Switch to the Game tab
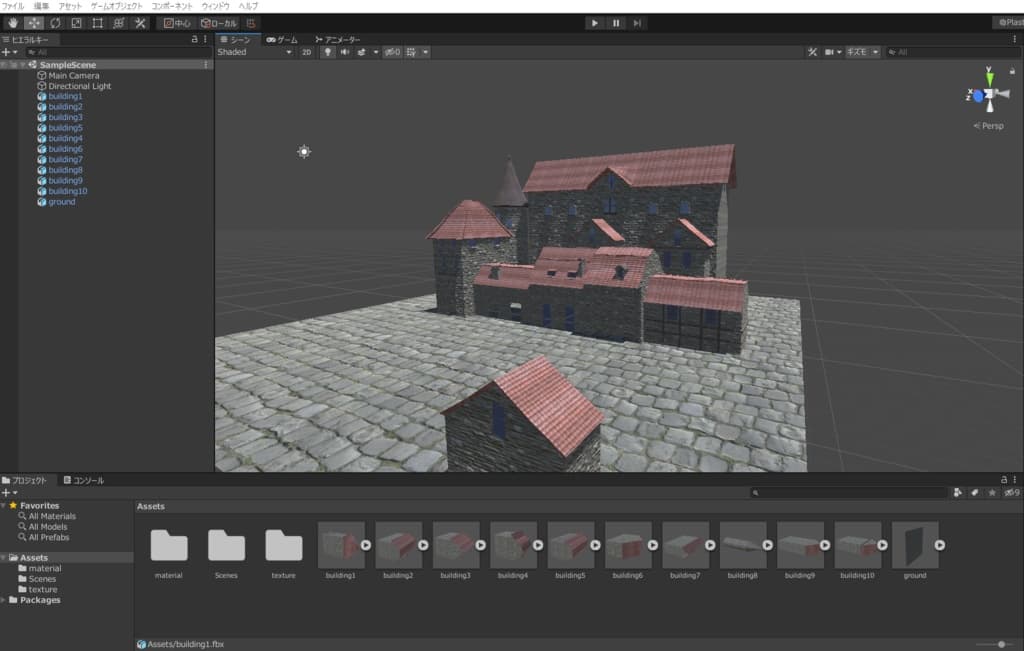Viewport: 1024px width, 651px height. tap(282, 39)
